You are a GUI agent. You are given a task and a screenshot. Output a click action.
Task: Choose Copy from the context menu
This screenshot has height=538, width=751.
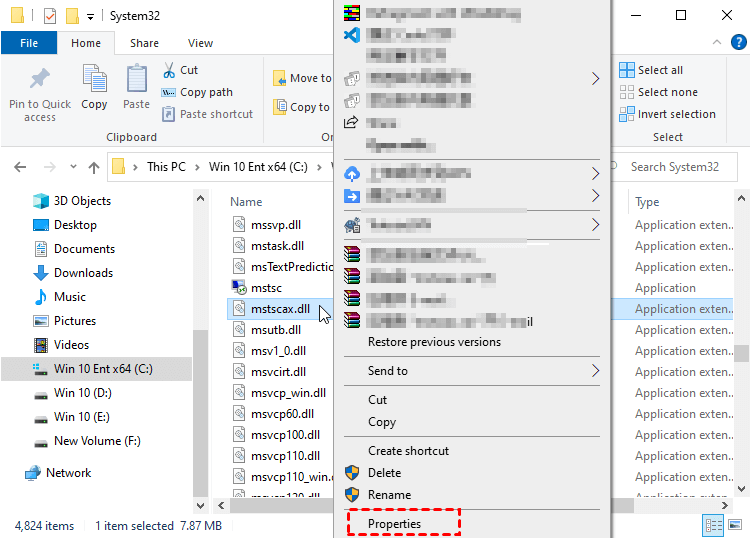coord(382,422)
